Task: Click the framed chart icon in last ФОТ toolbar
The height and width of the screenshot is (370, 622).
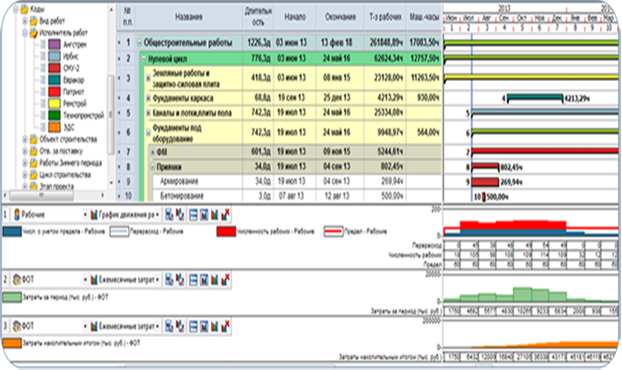Action: [x=204, y=326]
